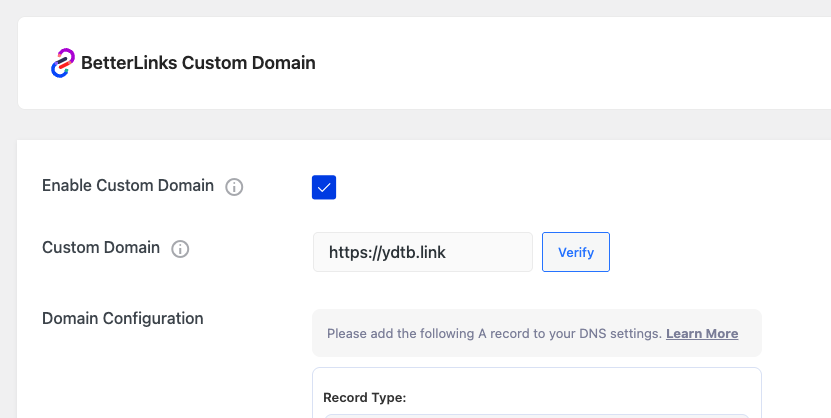
Task: Open info tooltip beside Custom Domain label
Action: pyautogui.click(x=180, y=249)
